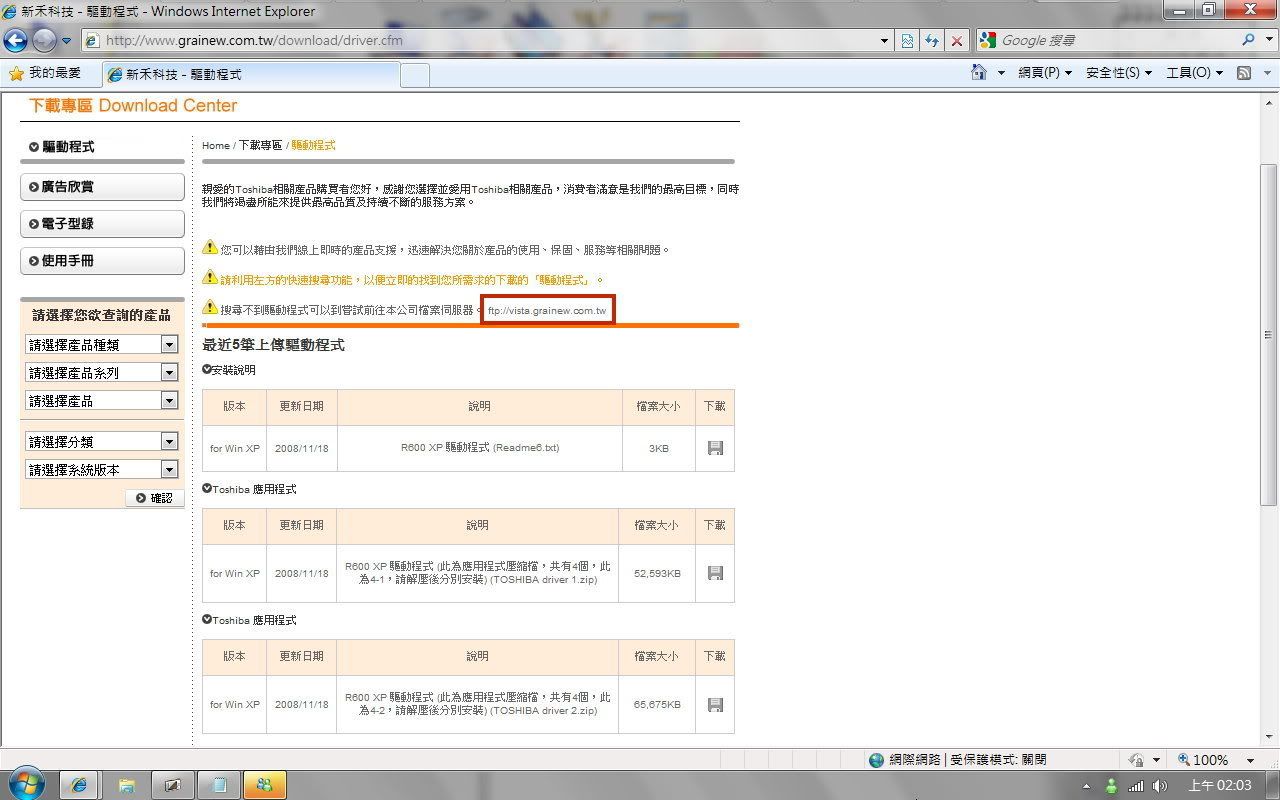Show hidden tray icons arrow
The width and height of the screenshot is (1280, 800).
pyautogui.click(x=1087, y=786)
